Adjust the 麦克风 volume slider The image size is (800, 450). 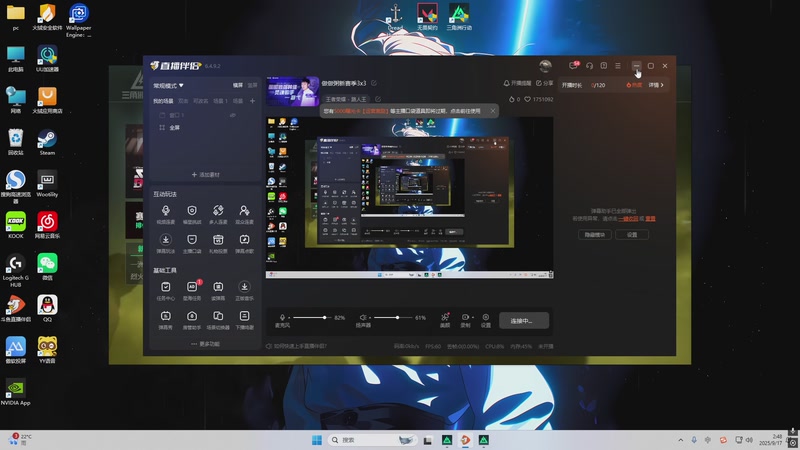click(x=310, y=317)
